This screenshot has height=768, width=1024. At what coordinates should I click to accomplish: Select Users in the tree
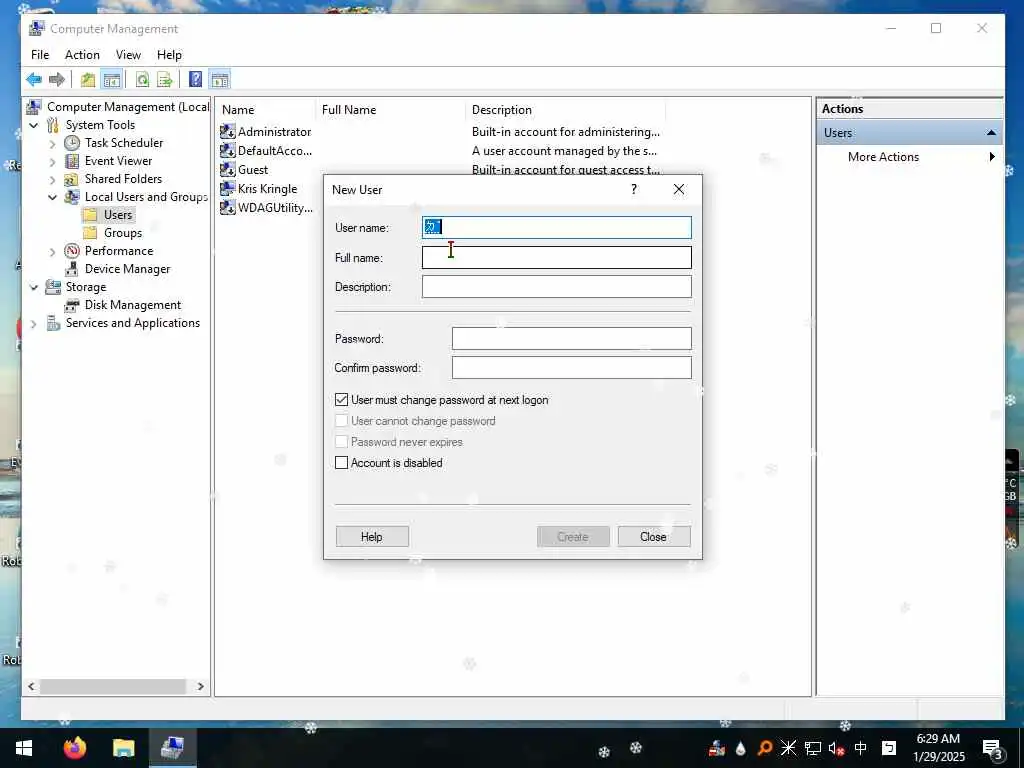pyautogui.click(x=118, y=215)
